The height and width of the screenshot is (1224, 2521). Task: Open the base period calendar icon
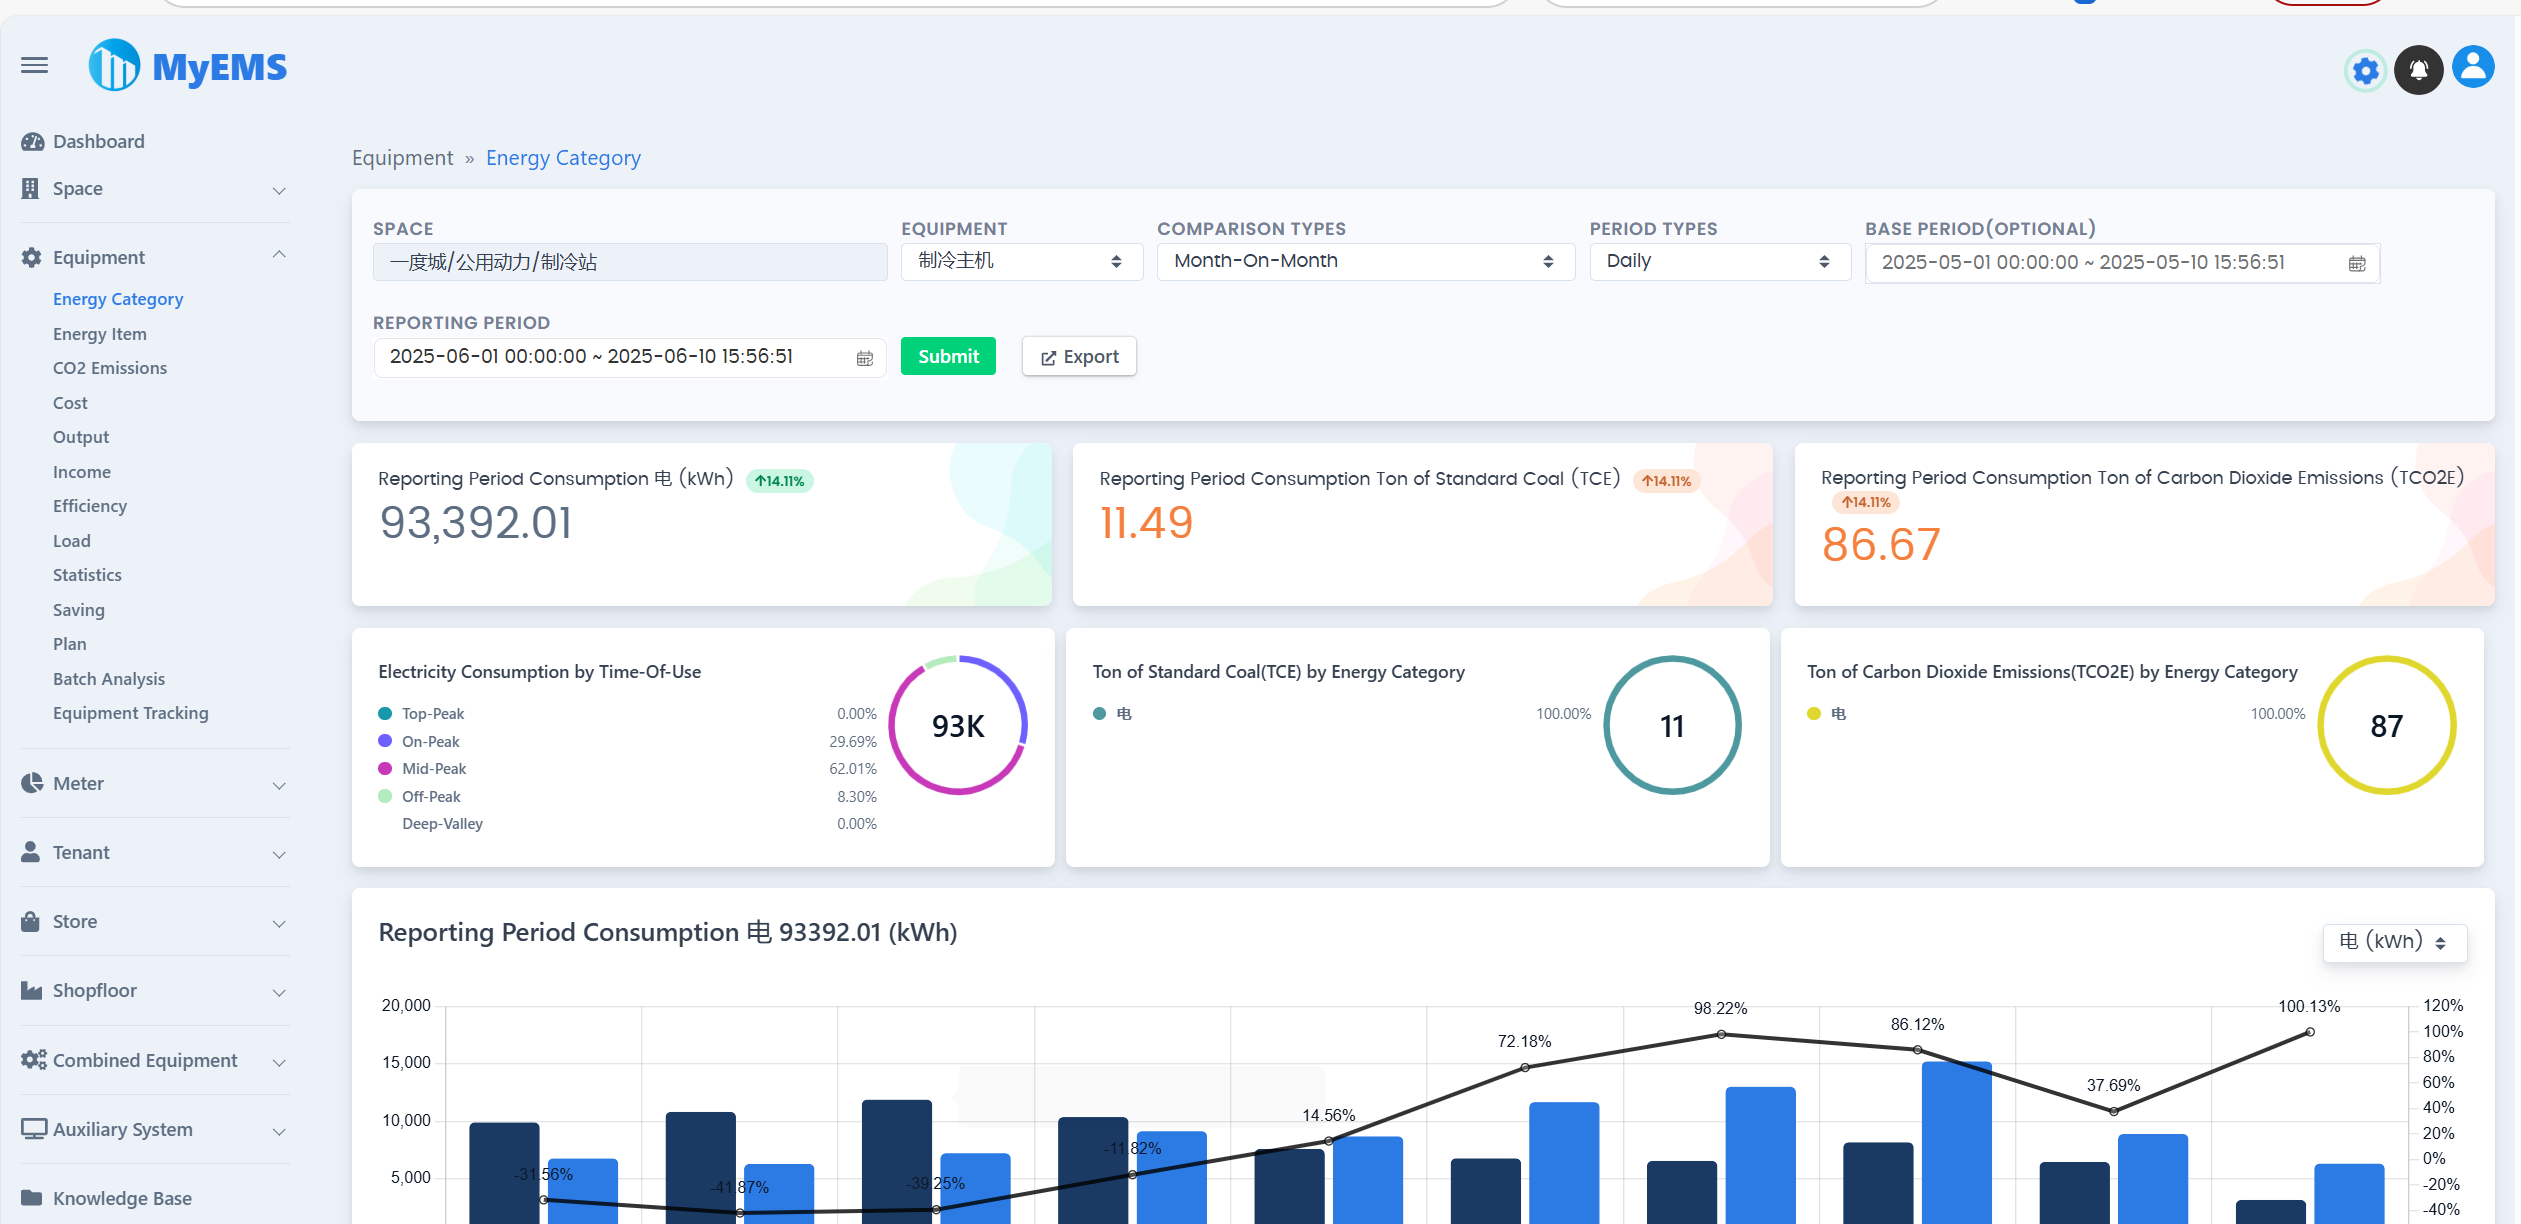coord(2357,264)
